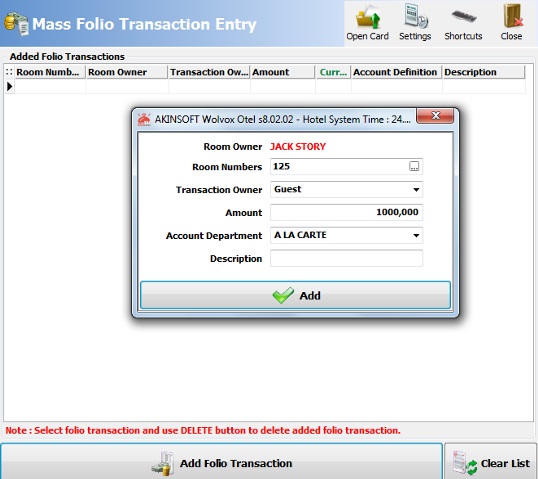Click the ellipsis browse button in Room Numbers

414,166
